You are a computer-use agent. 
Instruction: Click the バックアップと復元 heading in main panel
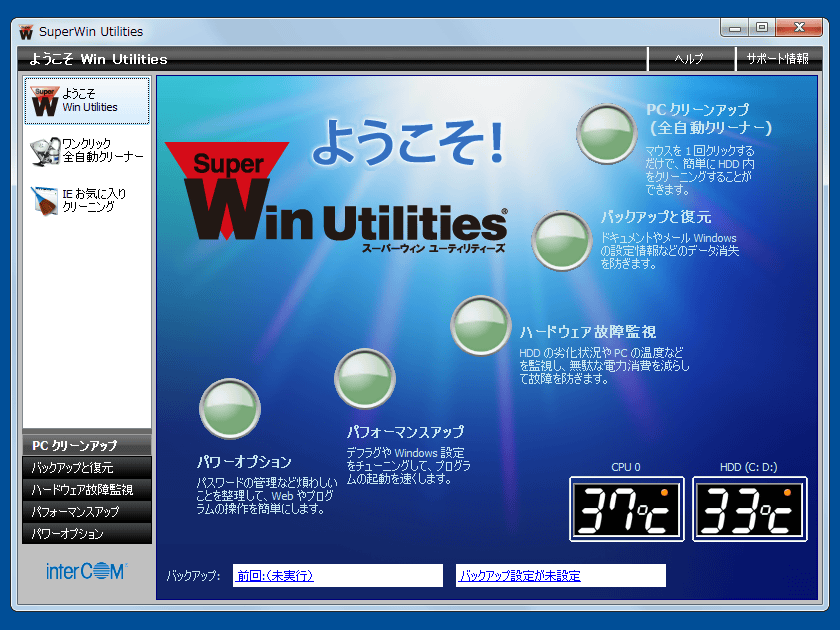(656, 217)
